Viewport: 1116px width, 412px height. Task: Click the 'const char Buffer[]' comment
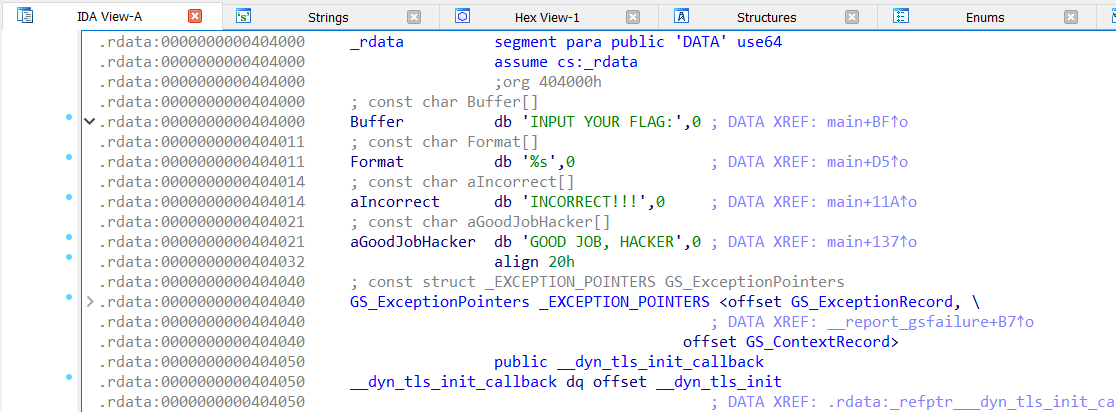coord(444,102)
